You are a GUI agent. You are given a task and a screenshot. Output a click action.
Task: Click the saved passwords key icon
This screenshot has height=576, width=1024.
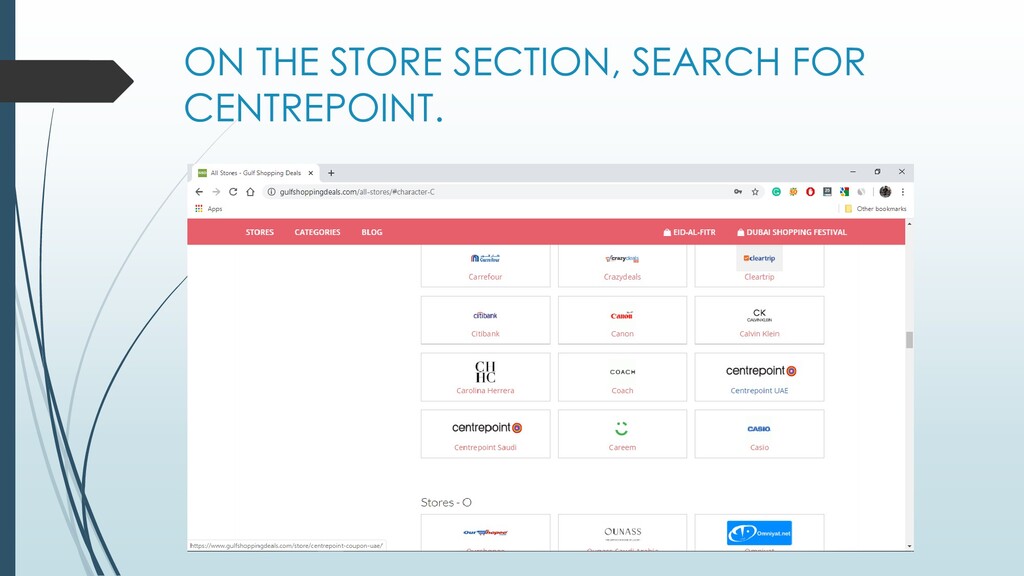pos(738,192)
